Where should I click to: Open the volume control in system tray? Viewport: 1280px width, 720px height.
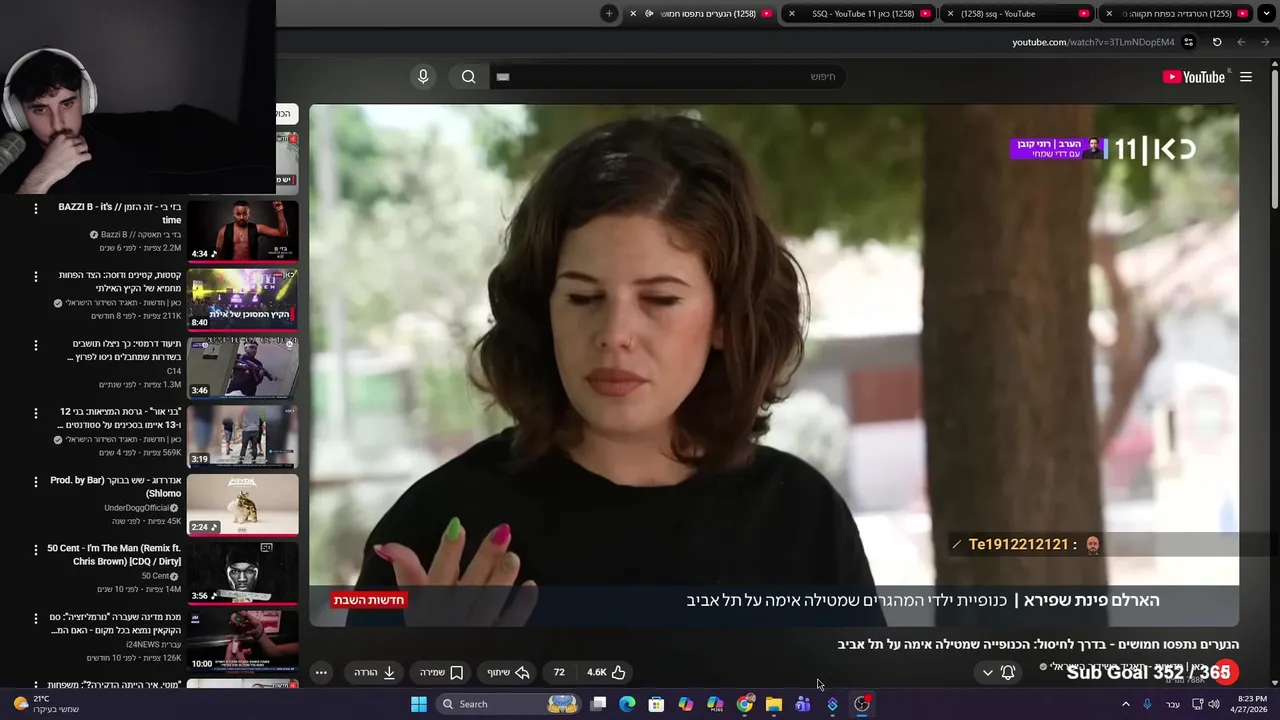pos(1214,704)
